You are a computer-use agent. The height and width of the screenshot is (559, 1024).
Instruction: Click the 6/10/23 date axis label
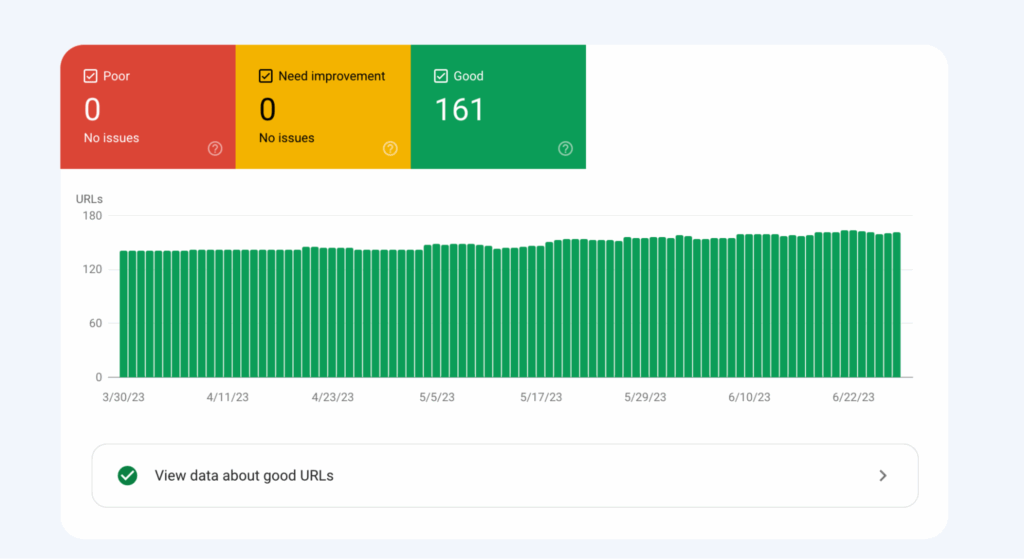pos(749,397)
